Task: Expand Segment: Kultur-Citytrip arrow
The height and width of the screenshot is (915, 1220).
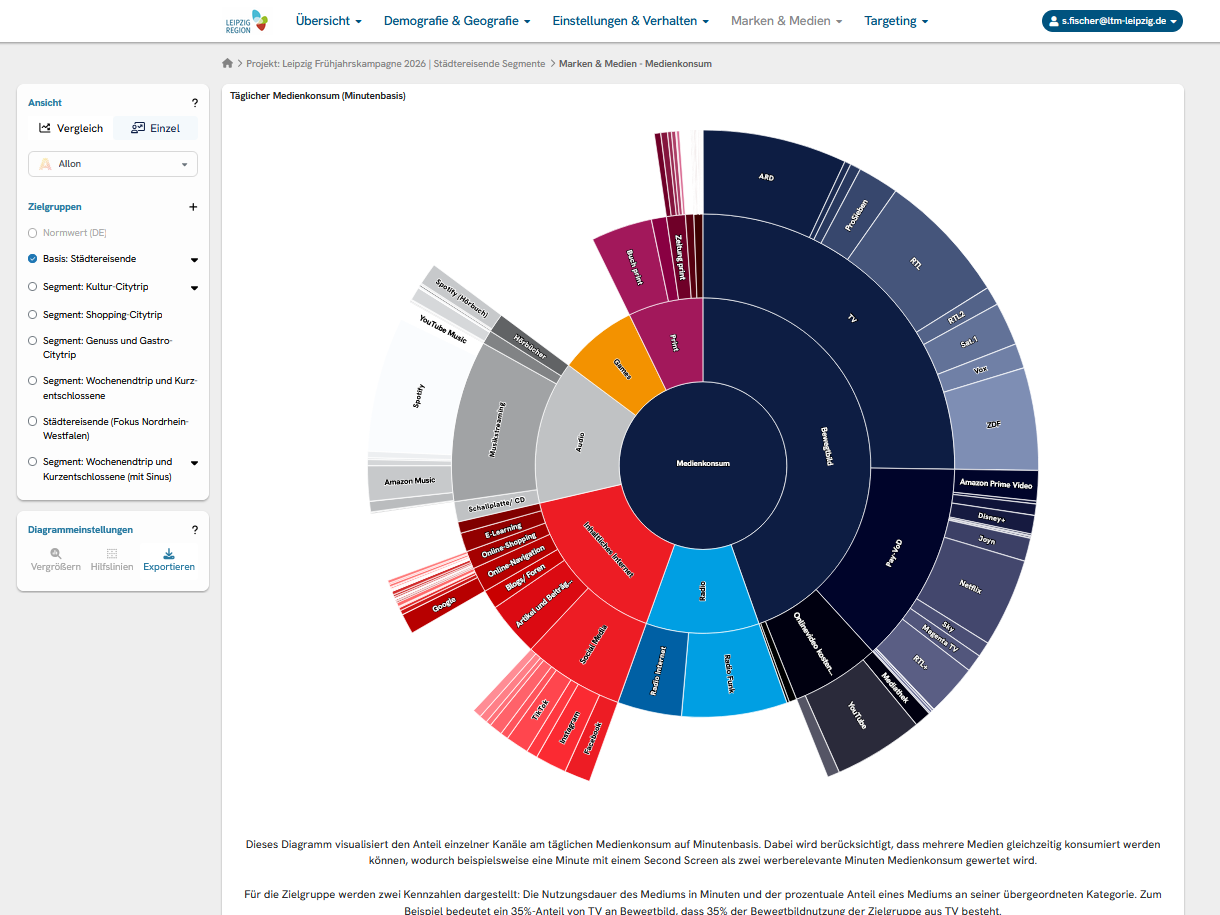Action: (194, 288)
